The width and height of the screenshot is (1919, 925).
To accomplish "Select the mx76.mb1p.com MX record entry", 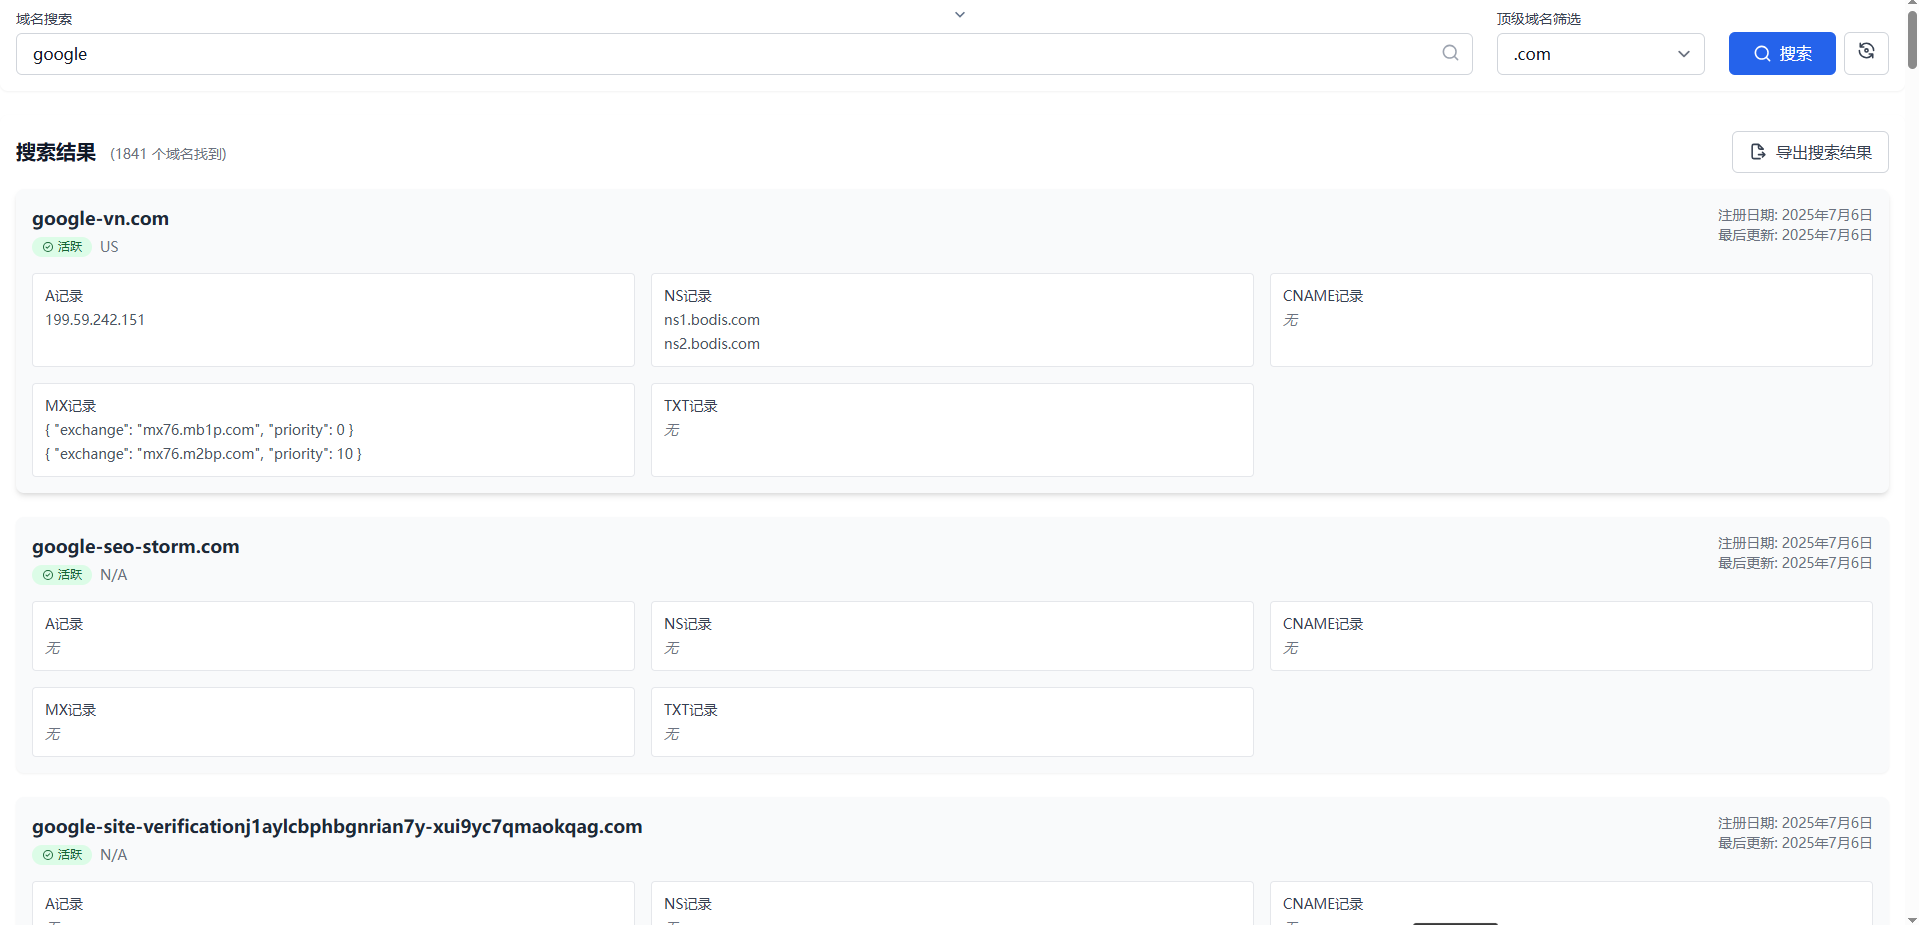I will [x=199, y=430].
